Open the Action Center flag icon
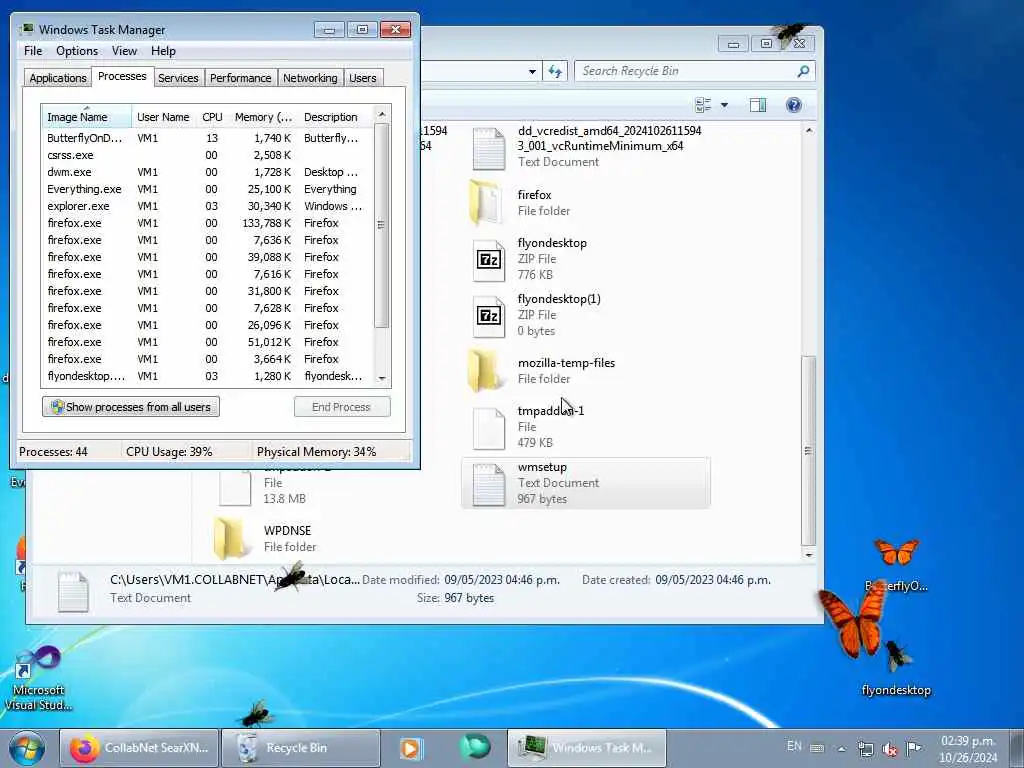 click(914, 748)
